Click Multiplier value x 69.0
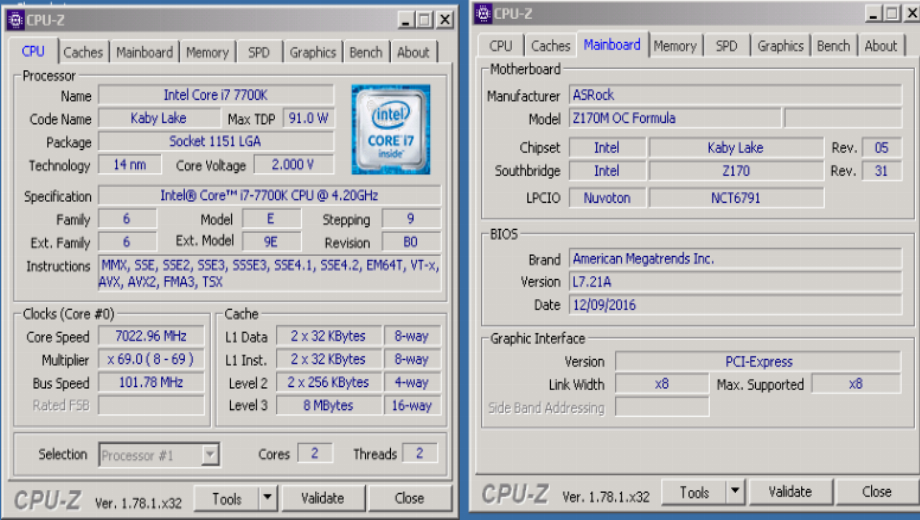This screenshot has width=920, height=520. point(151,359)
